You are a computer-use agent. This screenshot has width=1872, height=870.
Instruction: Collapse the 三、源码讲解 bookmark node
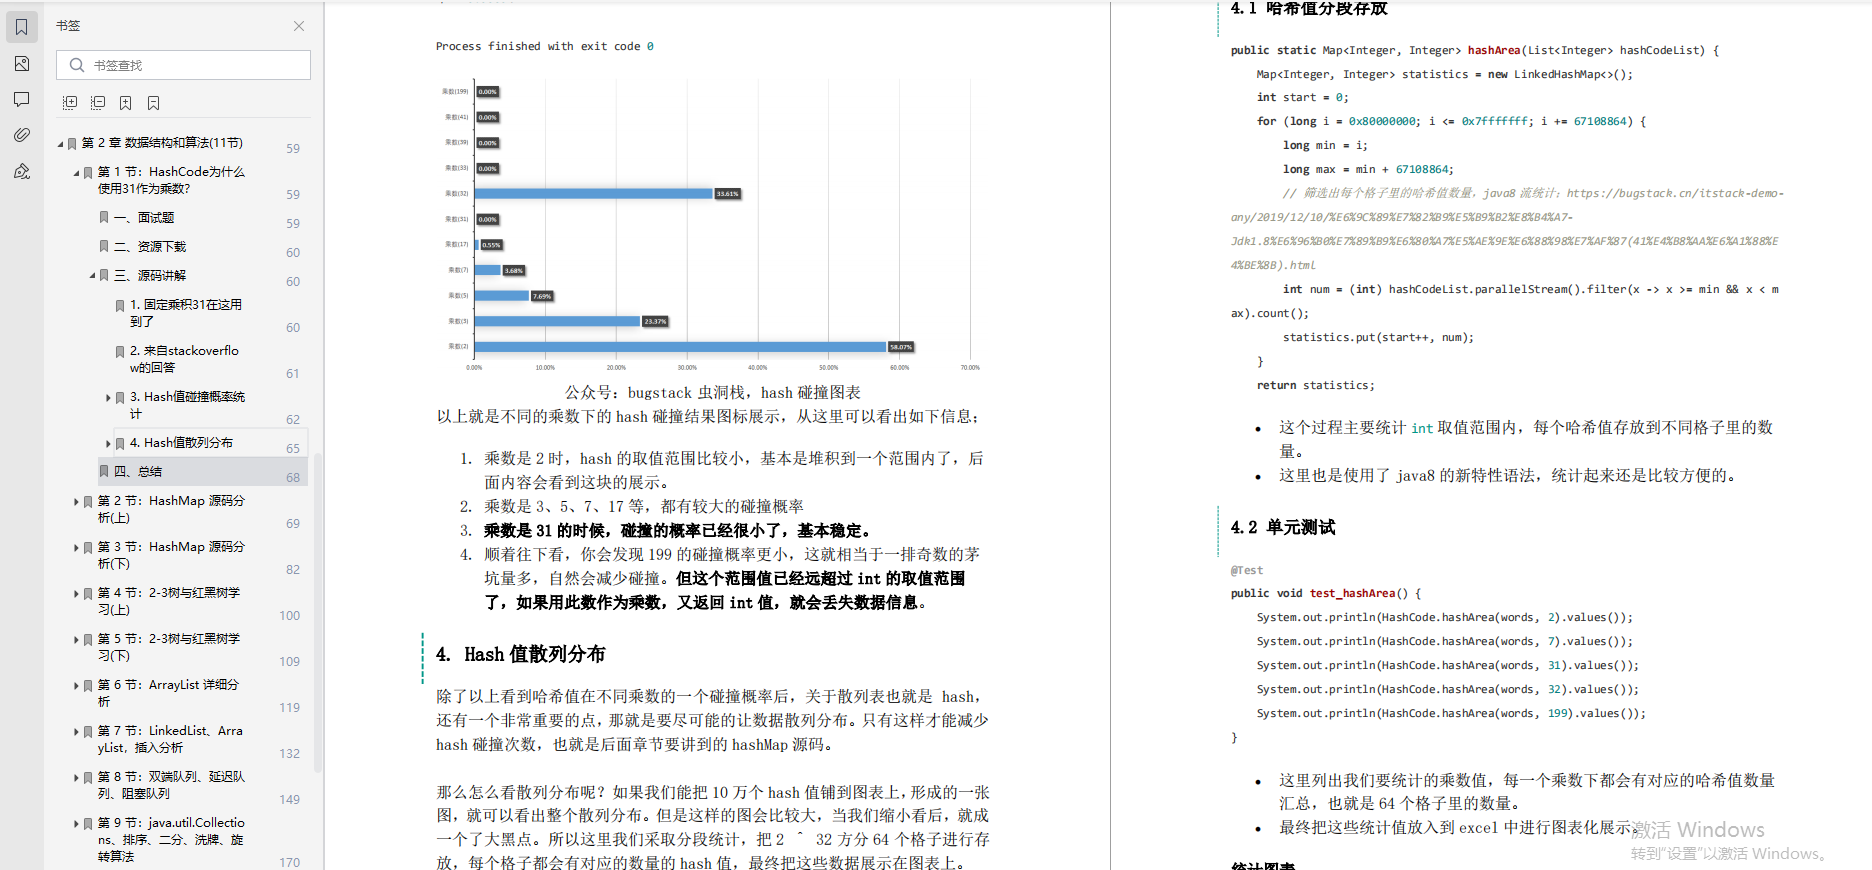click(92, 276)
